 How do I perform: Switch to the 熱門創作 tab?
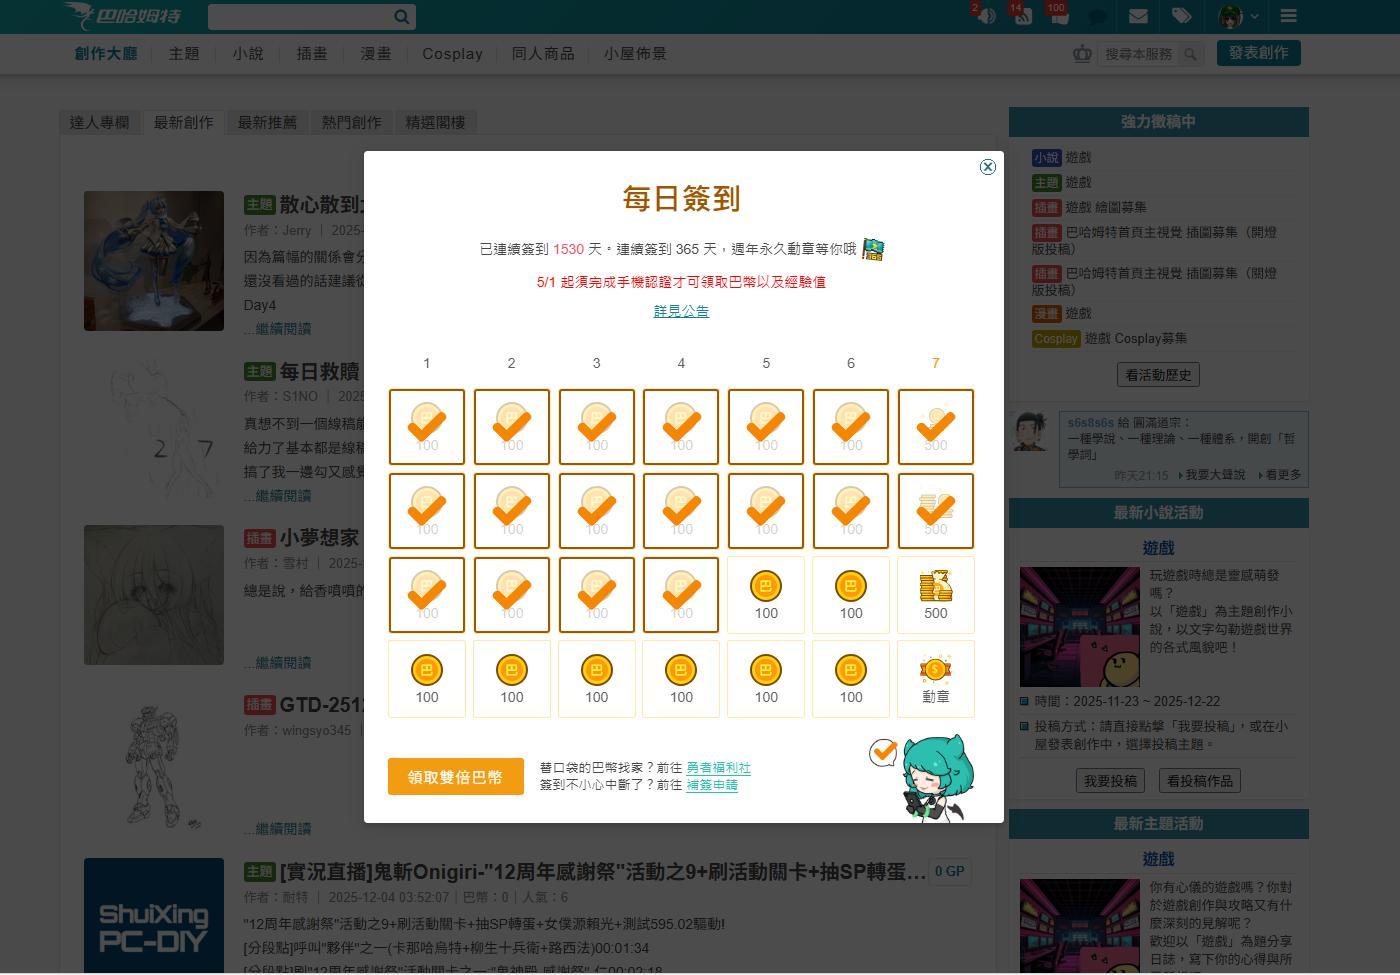coord(351,122)
